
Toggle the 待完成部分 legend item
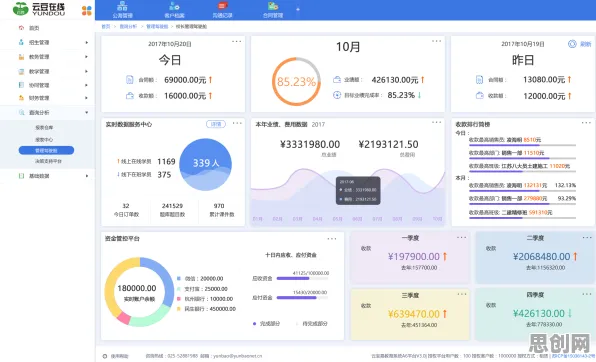tap(311, 324)
